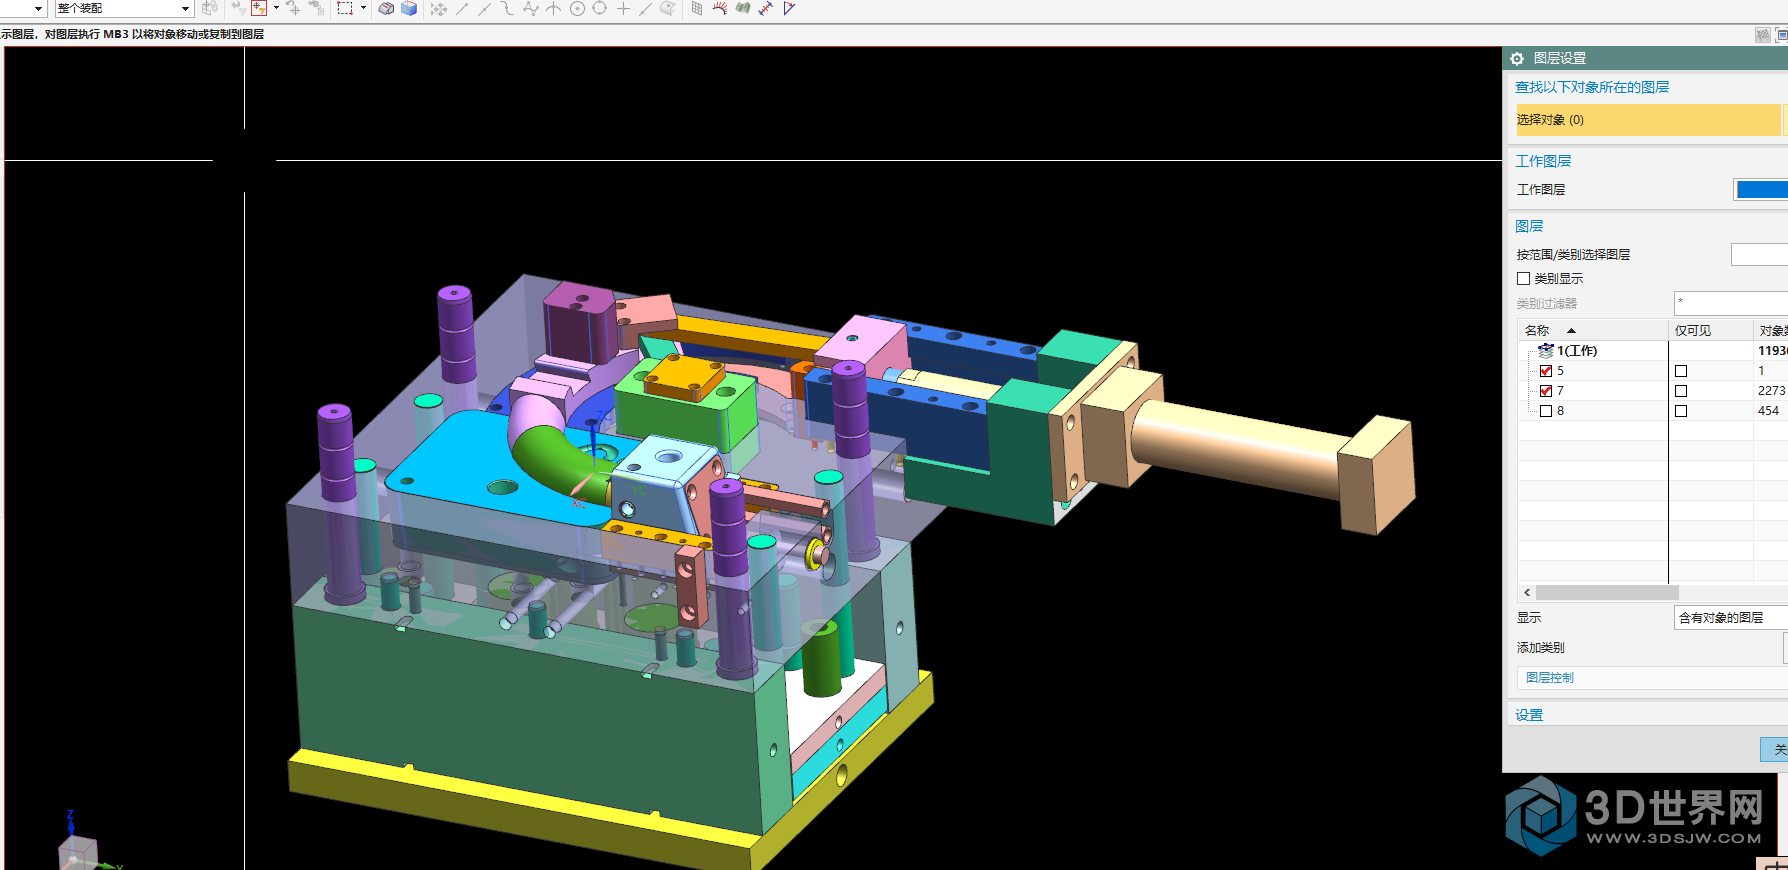Click the 工作图层 input field
This screenshot has height=870, width=1788.
click(x=1761, y=190)
